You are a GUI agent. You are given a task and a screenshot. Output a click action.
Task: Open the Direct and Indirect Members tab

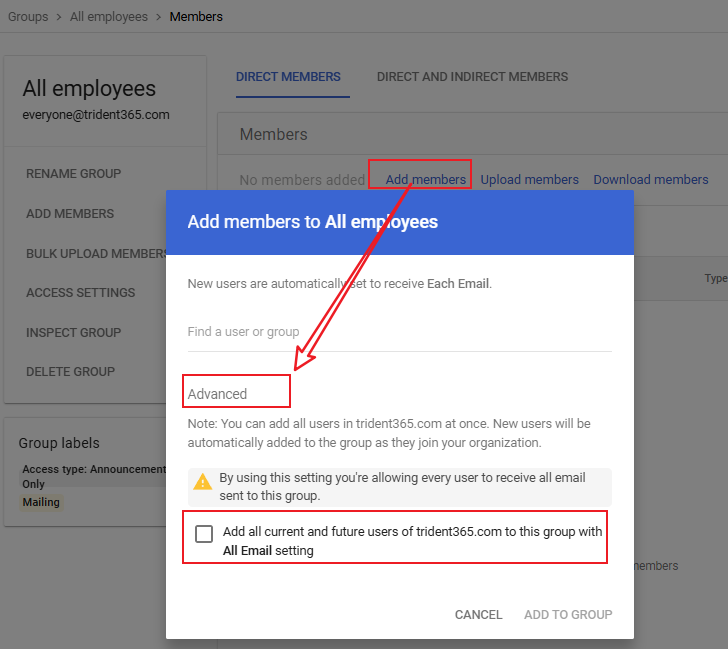472,76
